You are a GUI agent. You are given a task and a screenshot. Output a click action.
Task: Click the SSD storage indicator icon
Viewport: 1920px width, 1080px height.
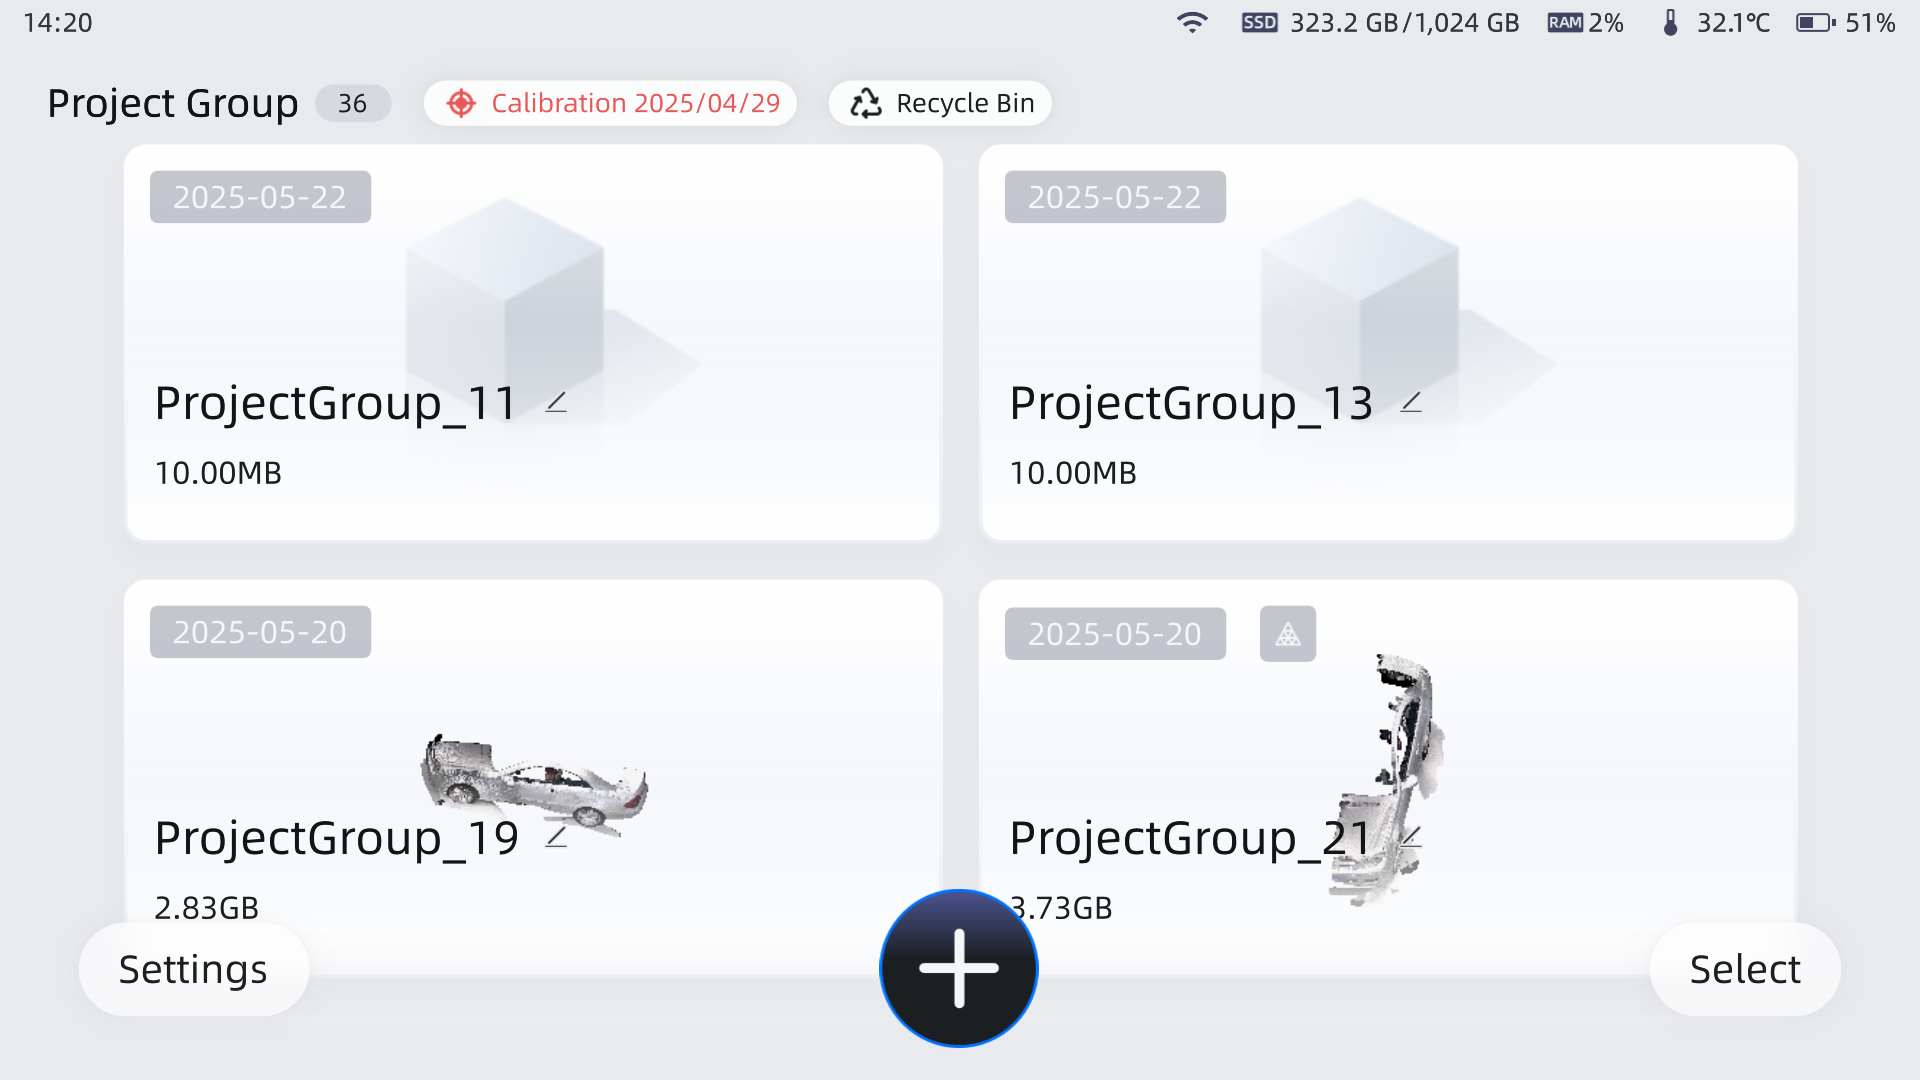[x=1259, y=22]
